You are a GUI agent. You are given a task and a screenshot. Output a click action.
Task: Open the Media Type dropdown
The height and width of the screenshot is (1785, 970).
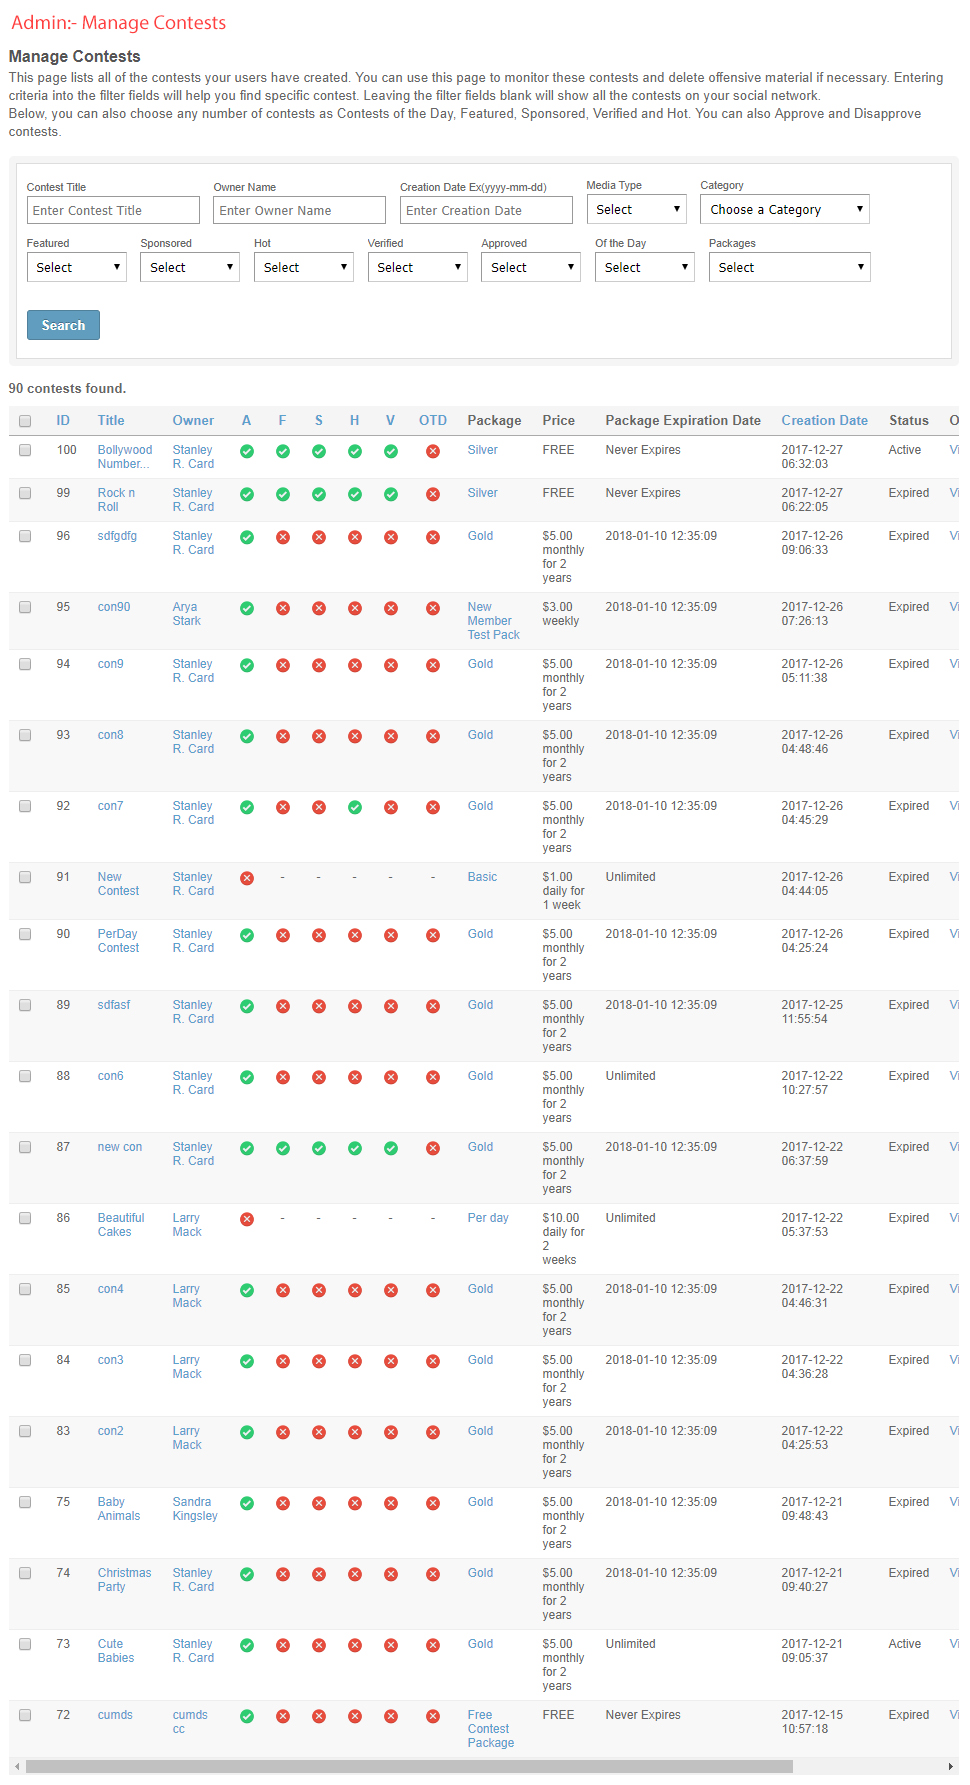[x=636, y=209]
